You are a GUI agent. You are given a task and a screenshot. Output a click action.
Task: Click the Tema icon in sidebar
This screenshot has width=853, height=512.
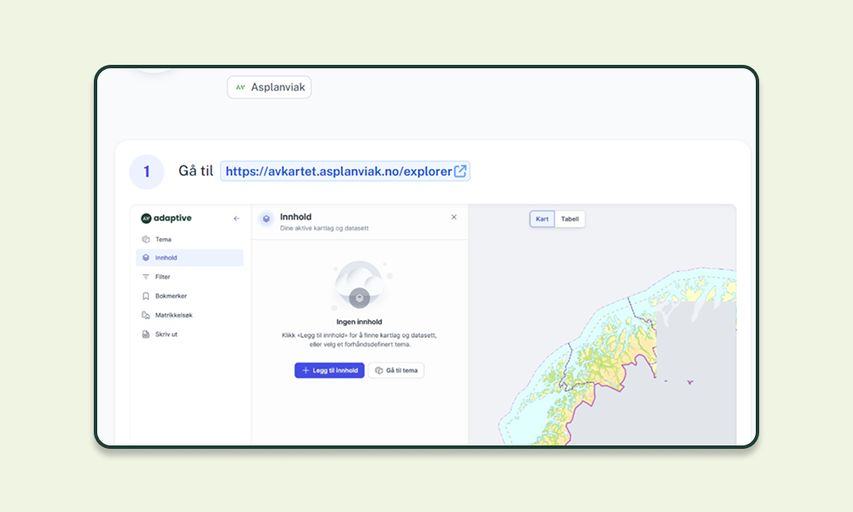point(146,239)
